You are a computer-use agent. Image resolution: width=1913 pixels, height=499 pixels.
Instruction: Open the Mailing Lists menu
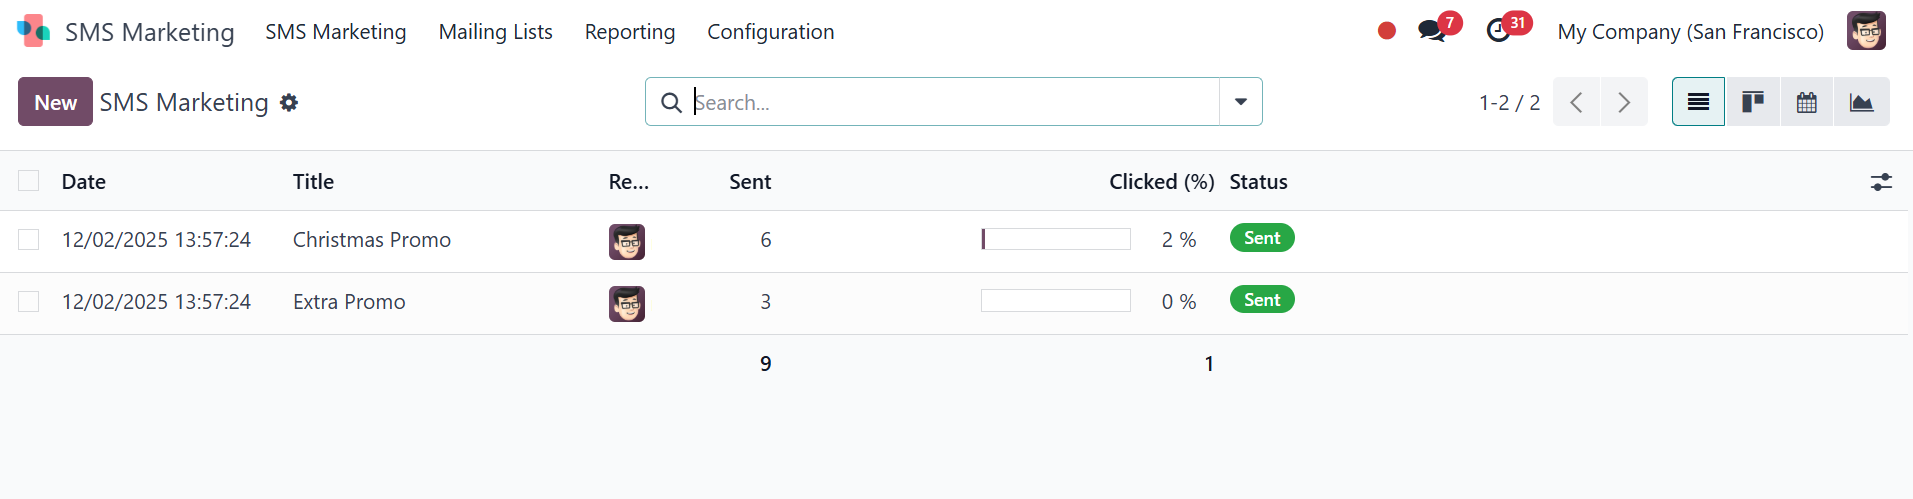tap(496, 32)
